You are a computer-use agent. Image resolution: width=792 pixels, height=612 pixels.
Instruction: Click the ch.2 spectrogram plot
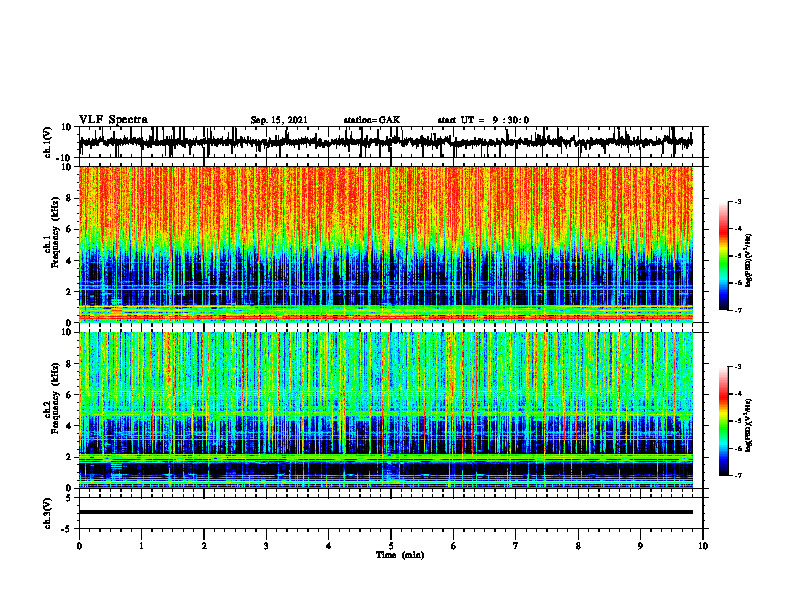[385, 410]
